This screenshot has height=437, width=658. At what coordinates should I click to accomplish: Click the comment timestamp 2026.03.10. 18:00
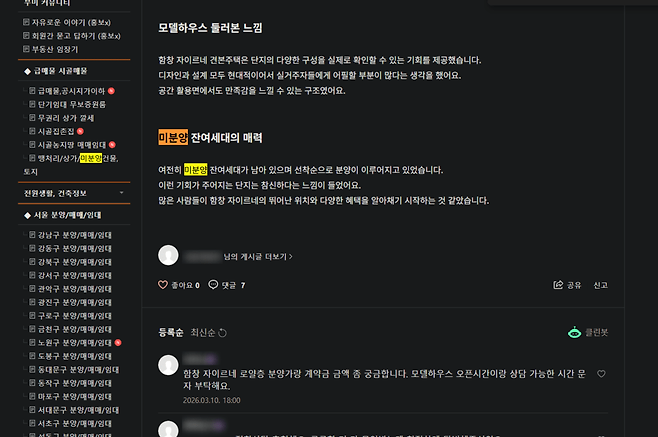click(212, 400)
